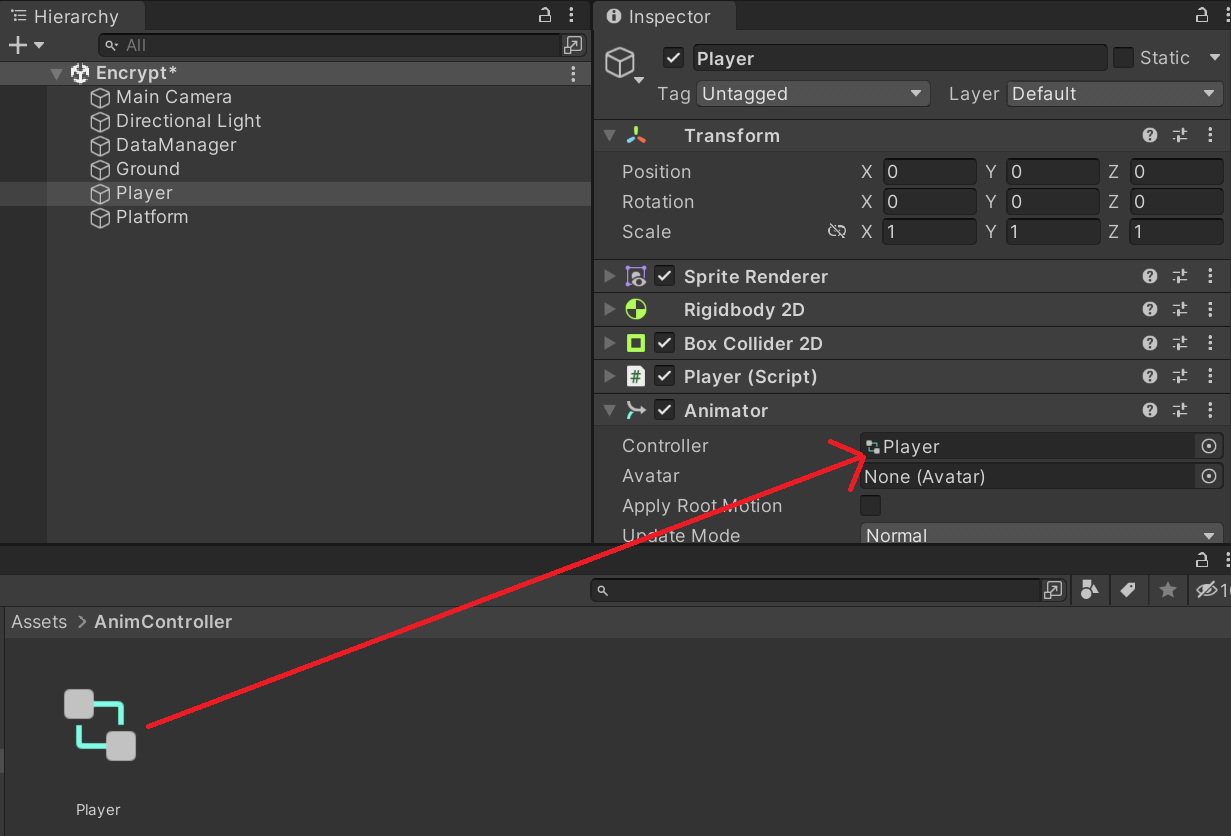Click Project favorites star icon
This screenshot has width=1231, height=836.
click(x=1167, y=590)
